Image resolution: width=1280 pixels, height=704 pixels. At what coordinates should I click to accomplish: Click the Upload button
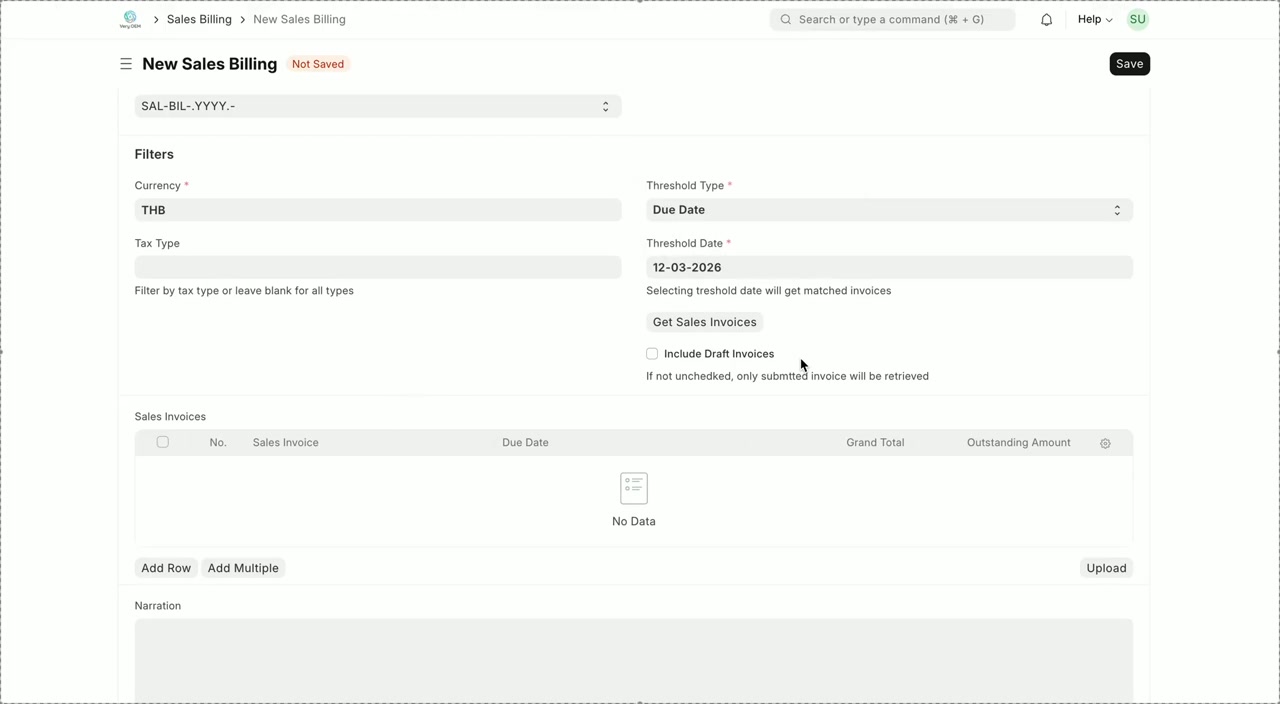point(1106,568)
